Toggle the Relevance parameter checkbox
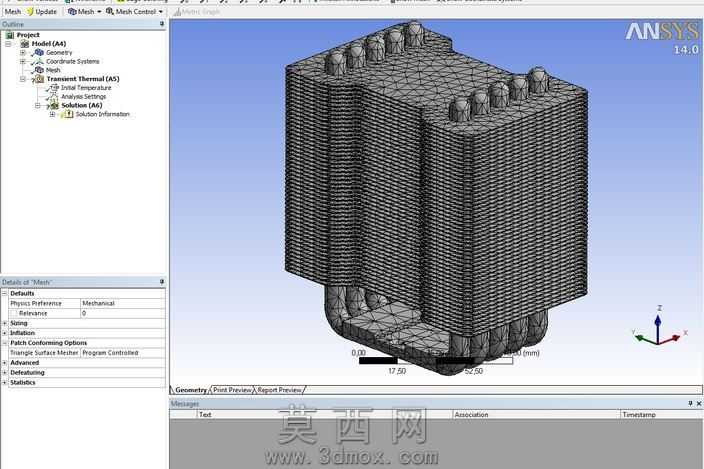Image resolution: width=704 pixels, height=469 pixels. (x=14, y=313)
